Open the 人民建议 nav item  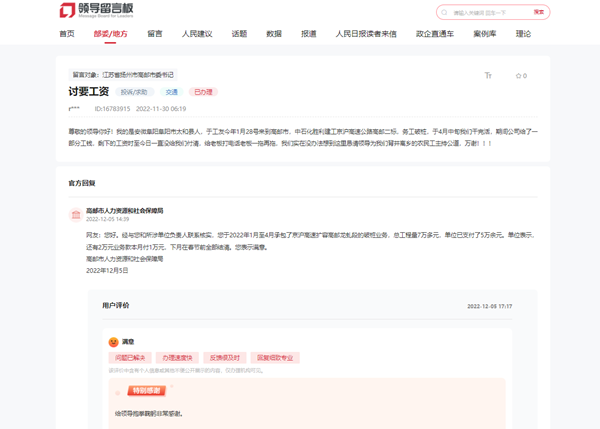pos(197,34)
